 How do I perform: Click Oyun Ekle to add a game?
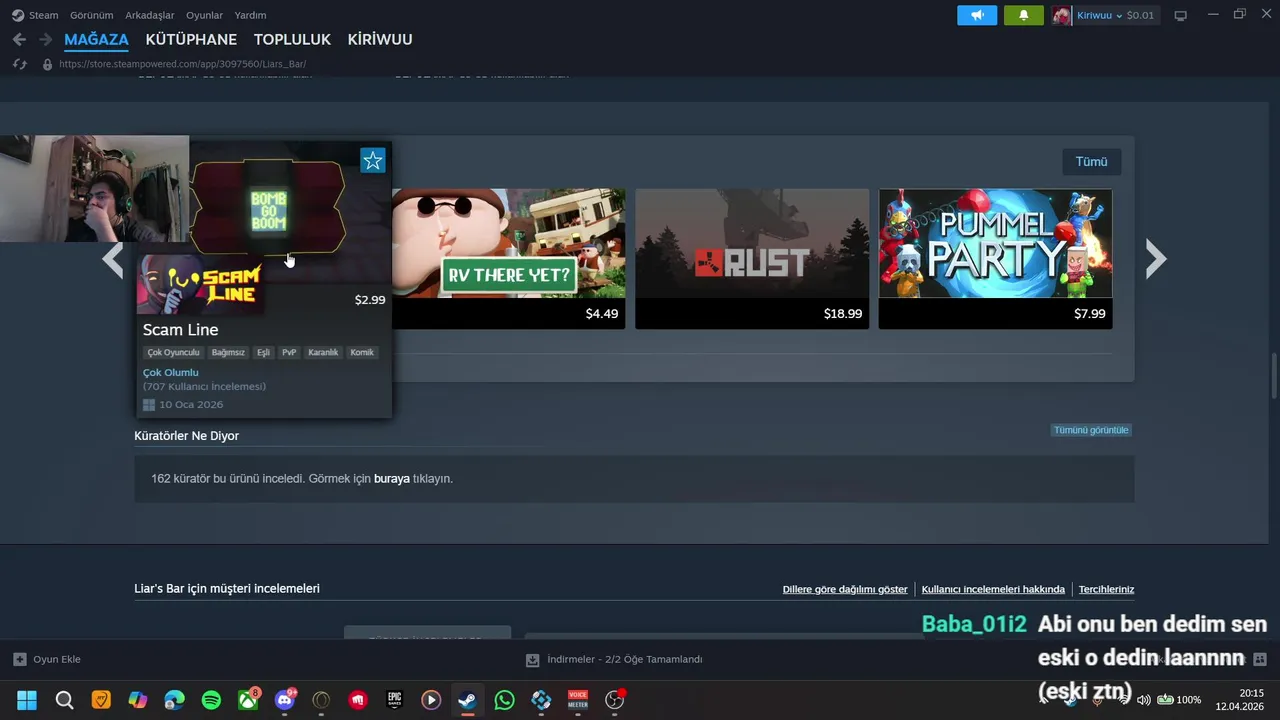pos(47,660)
